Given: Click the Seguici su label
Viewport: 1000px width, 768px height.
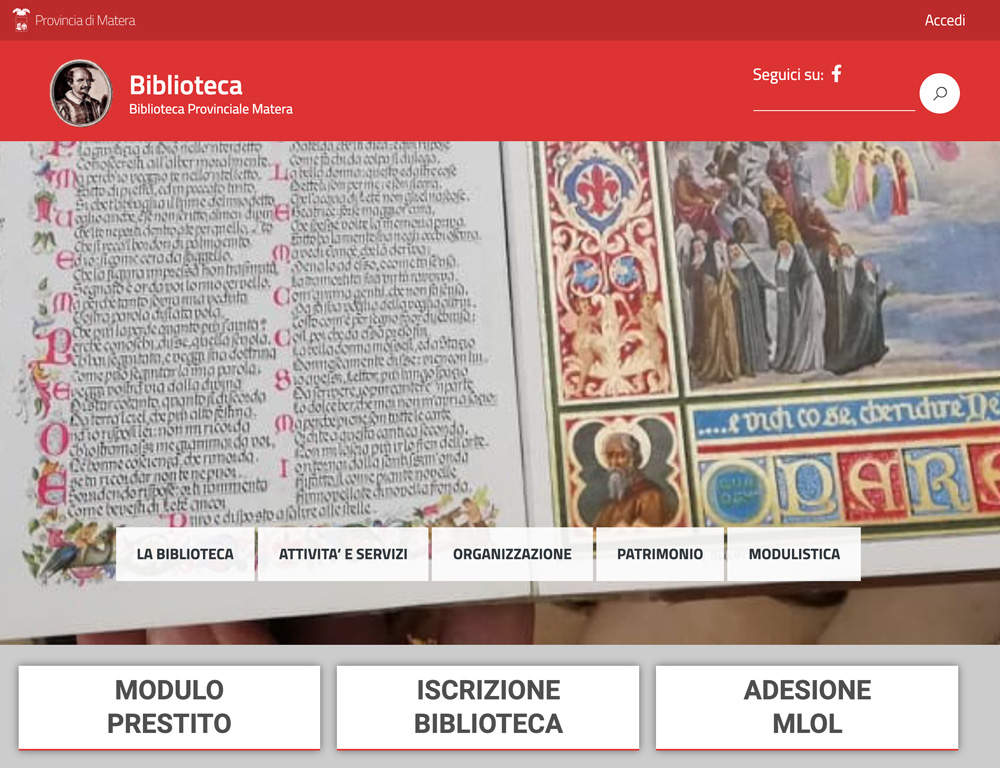Looking at the screenshot, I should (x=788, y=75).
